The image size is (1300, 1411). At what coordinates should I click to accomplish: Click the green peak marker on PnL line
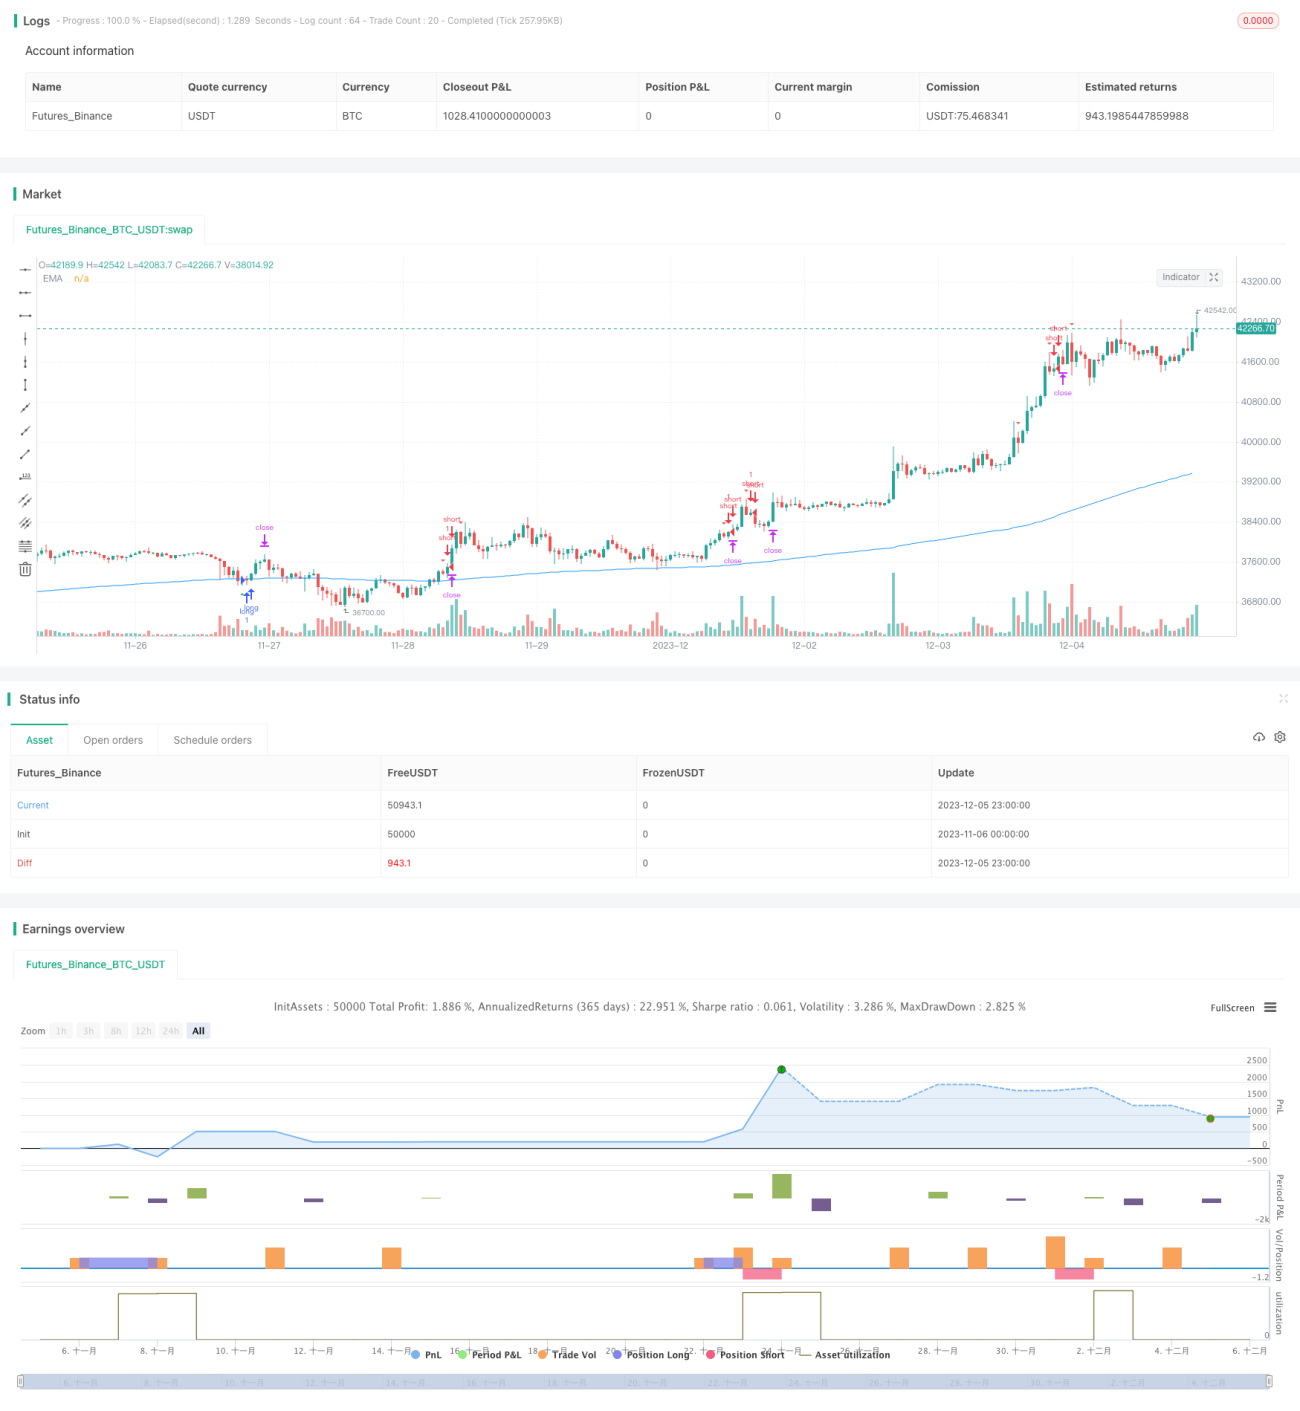[x=782, y=1070]
